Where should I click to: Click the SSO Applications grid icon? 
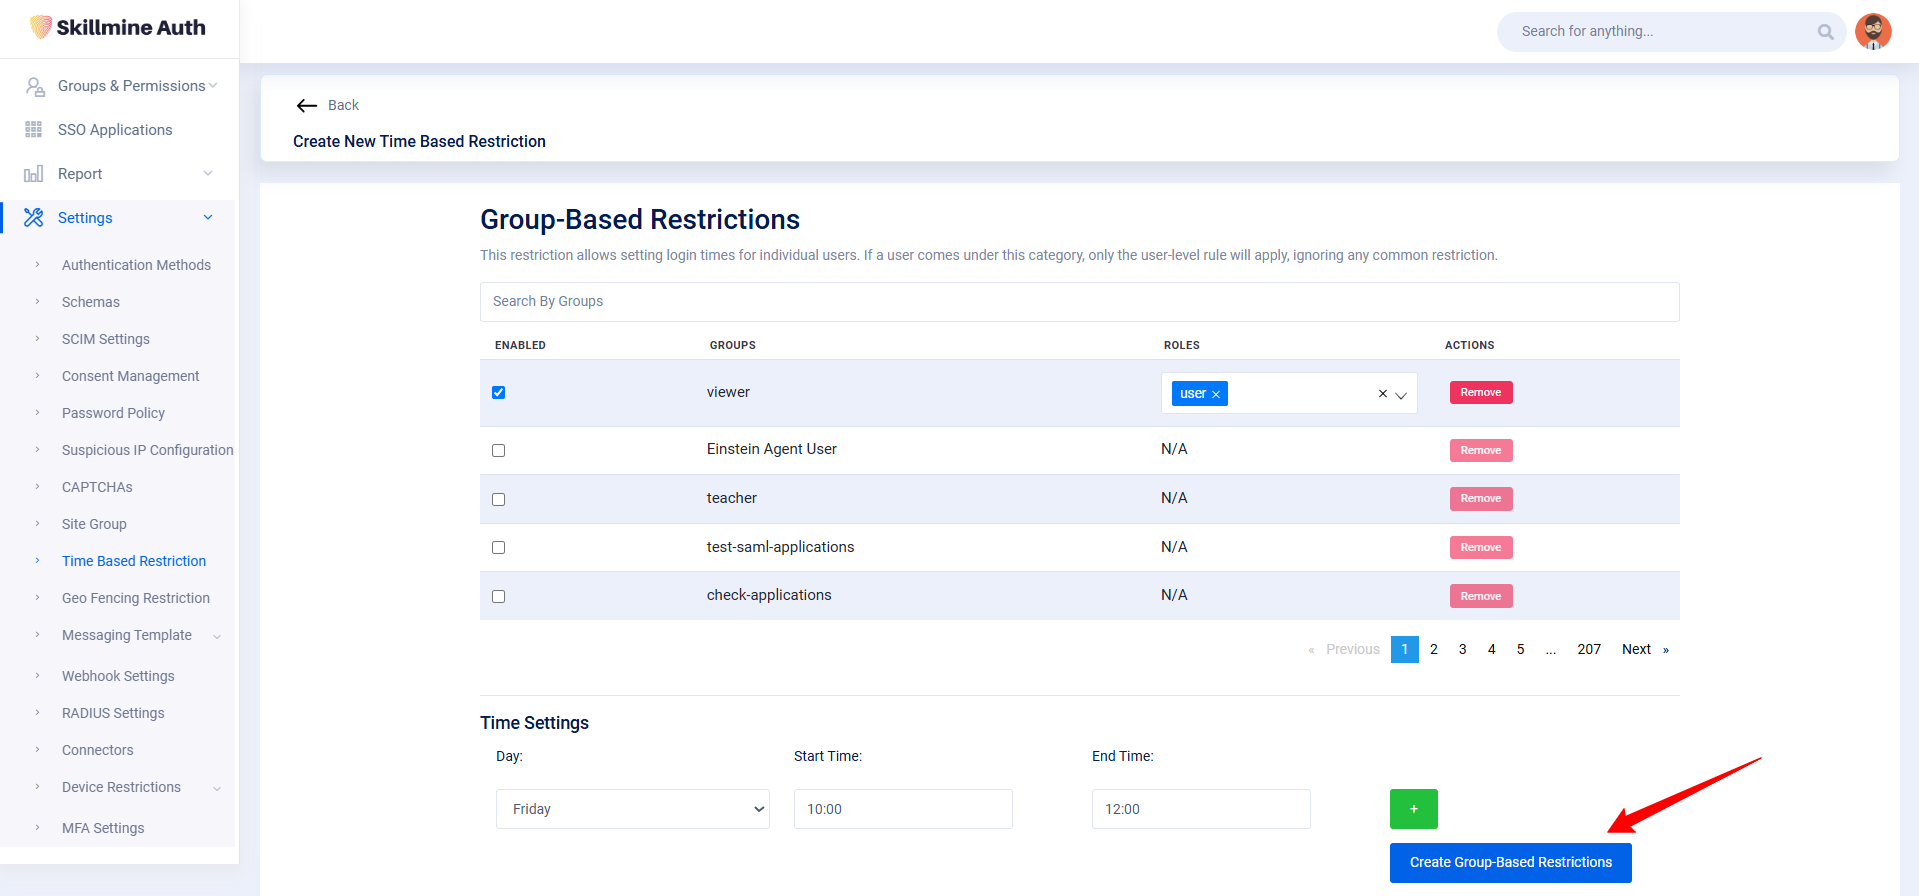click(34, 130)
